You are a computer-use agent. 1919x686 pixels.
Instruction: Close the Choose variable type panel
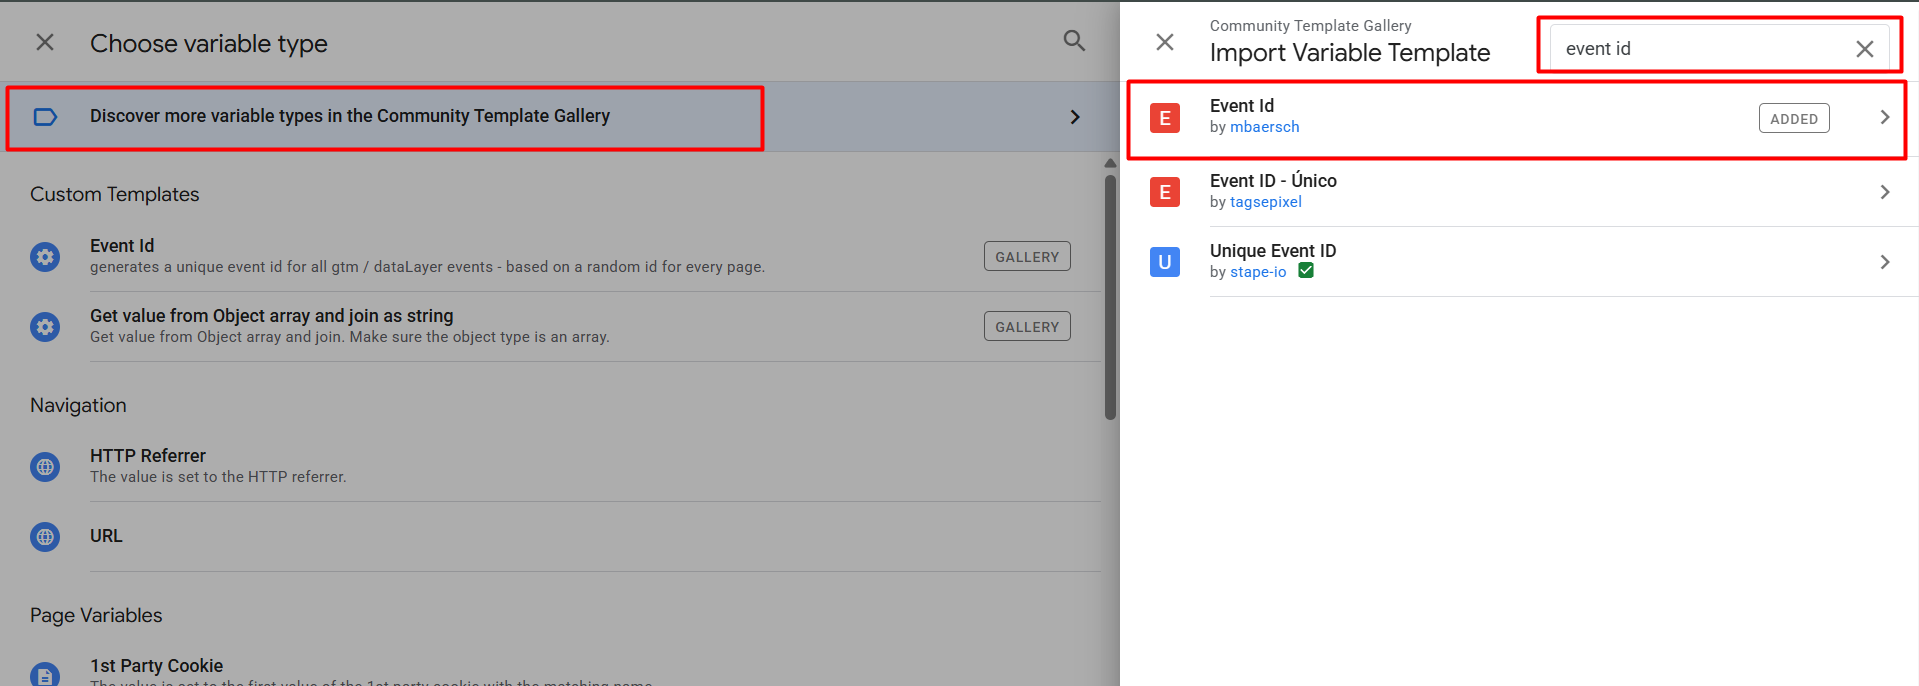[x=45, y=42]
